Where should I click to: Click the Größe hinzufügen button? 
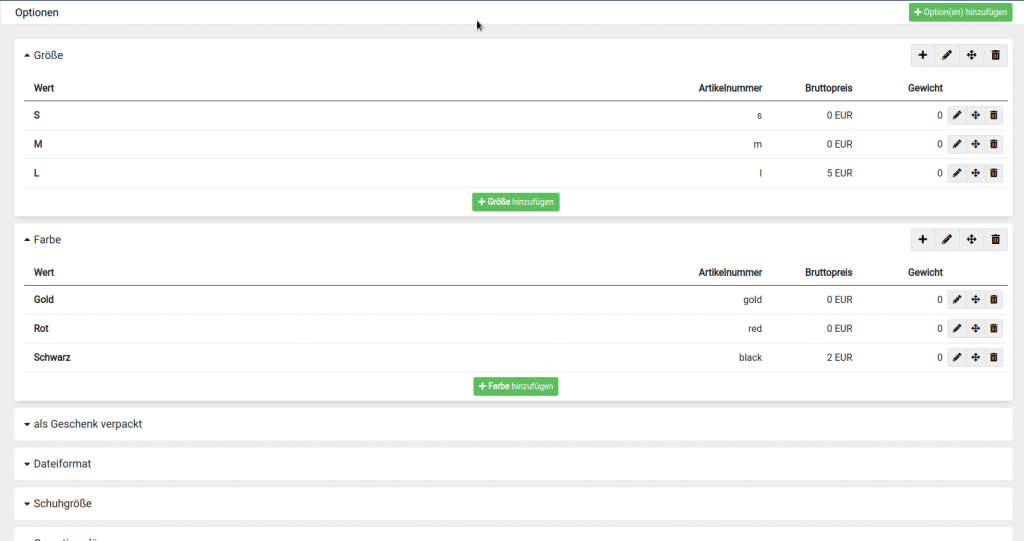(x=516, y=202)
